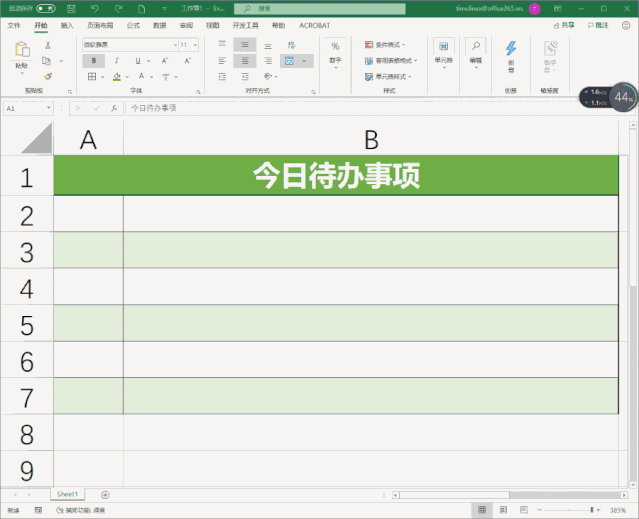Image resolution: width=639 pixels, height=519 pixels.
Task: Click the Sensitivity ribbon icon
Action: point(550,48)
